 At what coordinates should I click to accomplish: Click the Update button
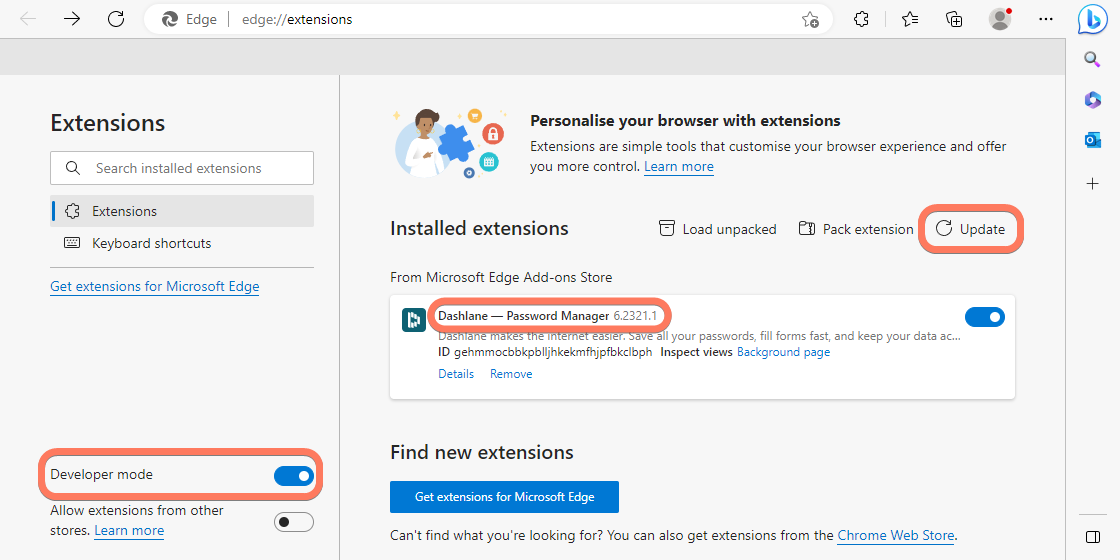(x=971, y=229)
